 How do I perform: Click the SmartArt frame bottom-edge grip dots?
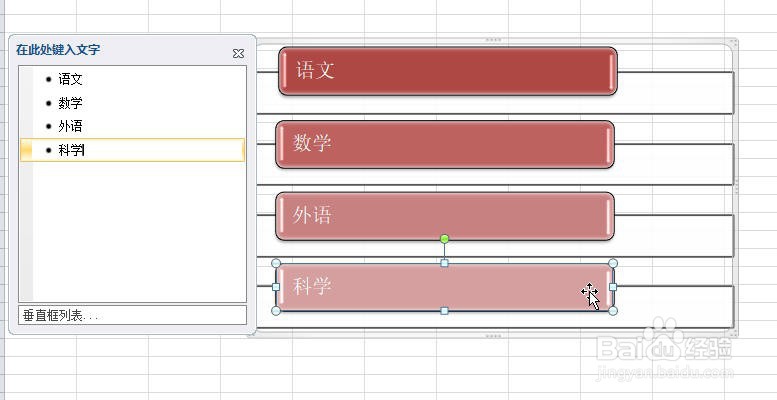(494, 336)
